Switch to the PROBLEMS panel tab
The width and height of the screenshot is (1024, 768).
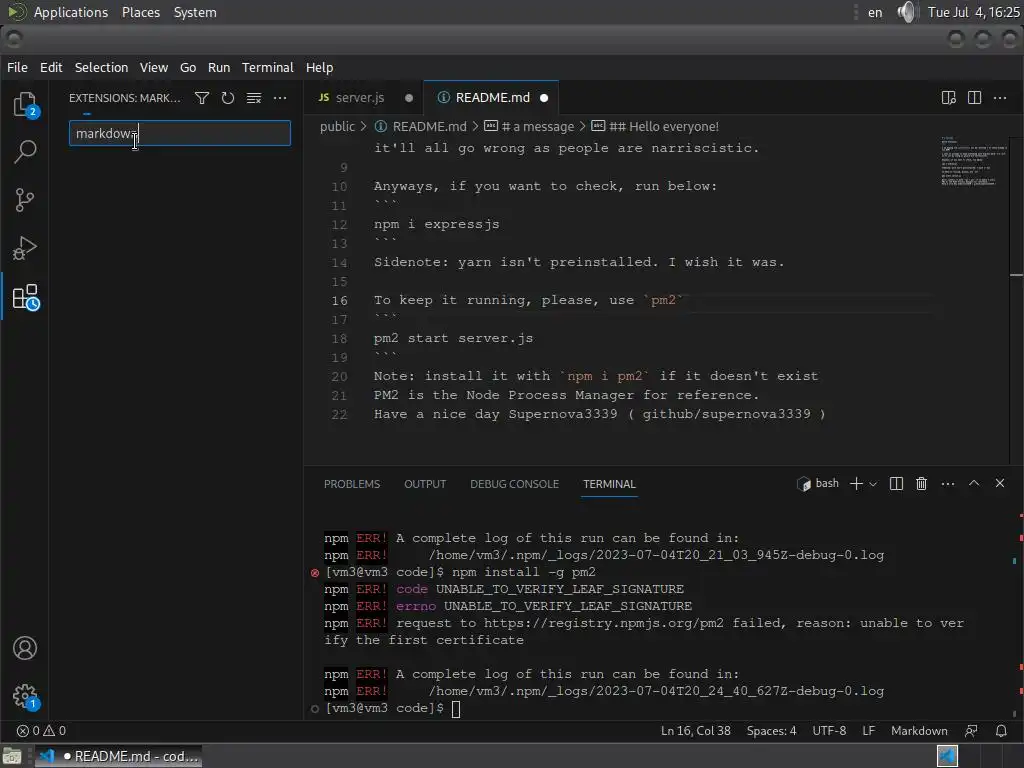[x=352, y=484]
